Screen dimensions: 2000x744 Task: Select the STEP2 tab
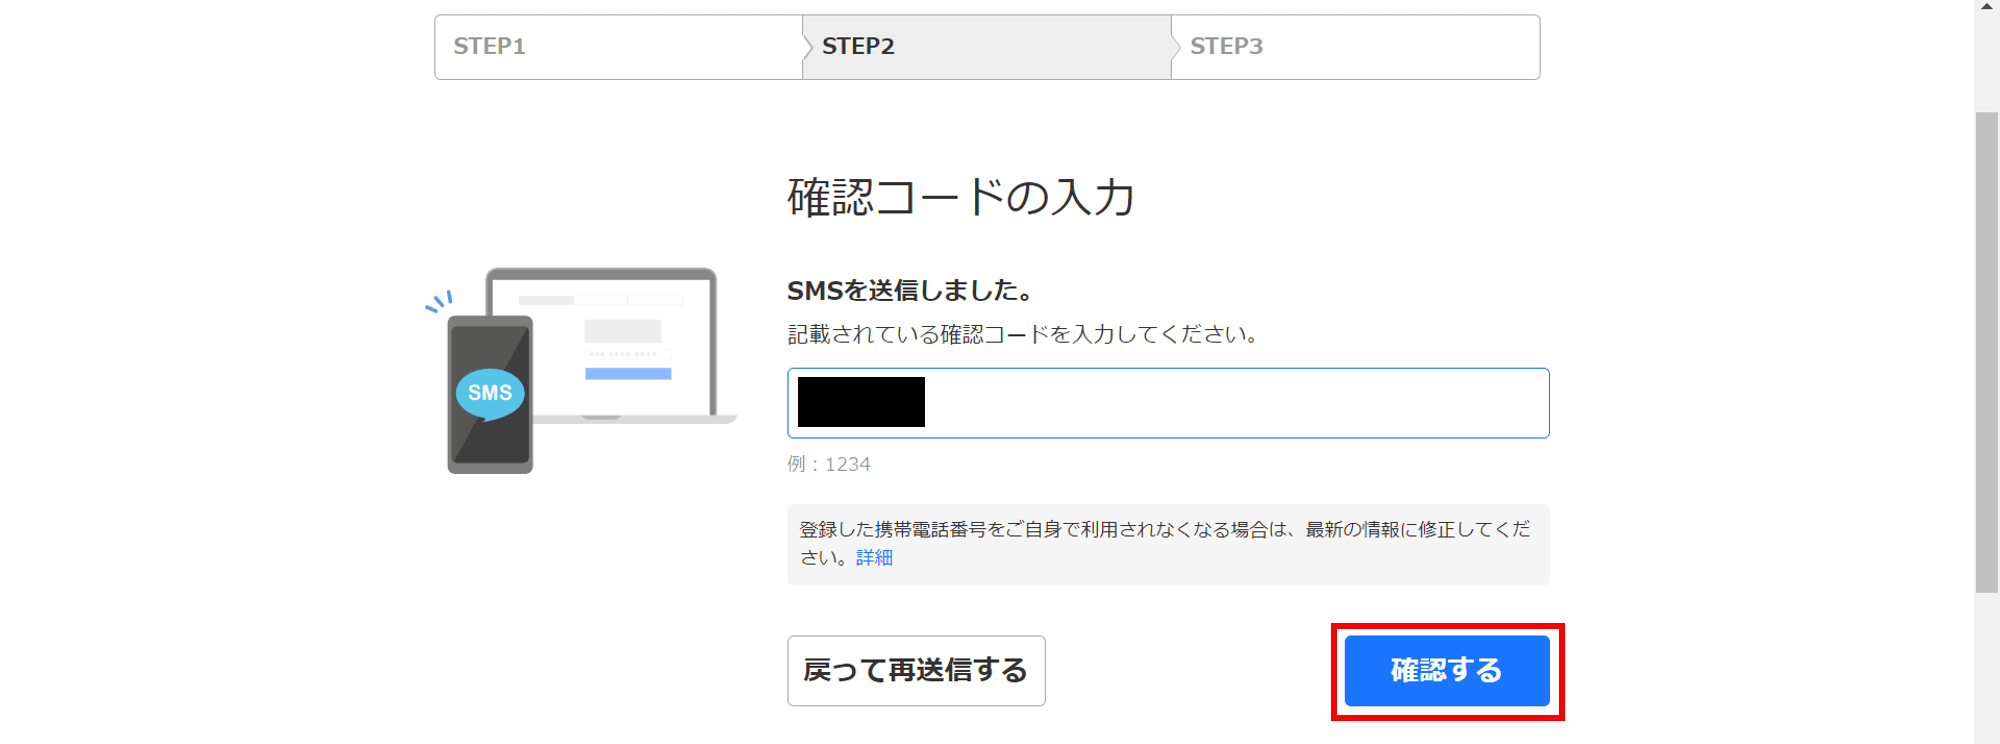(987, 47)
